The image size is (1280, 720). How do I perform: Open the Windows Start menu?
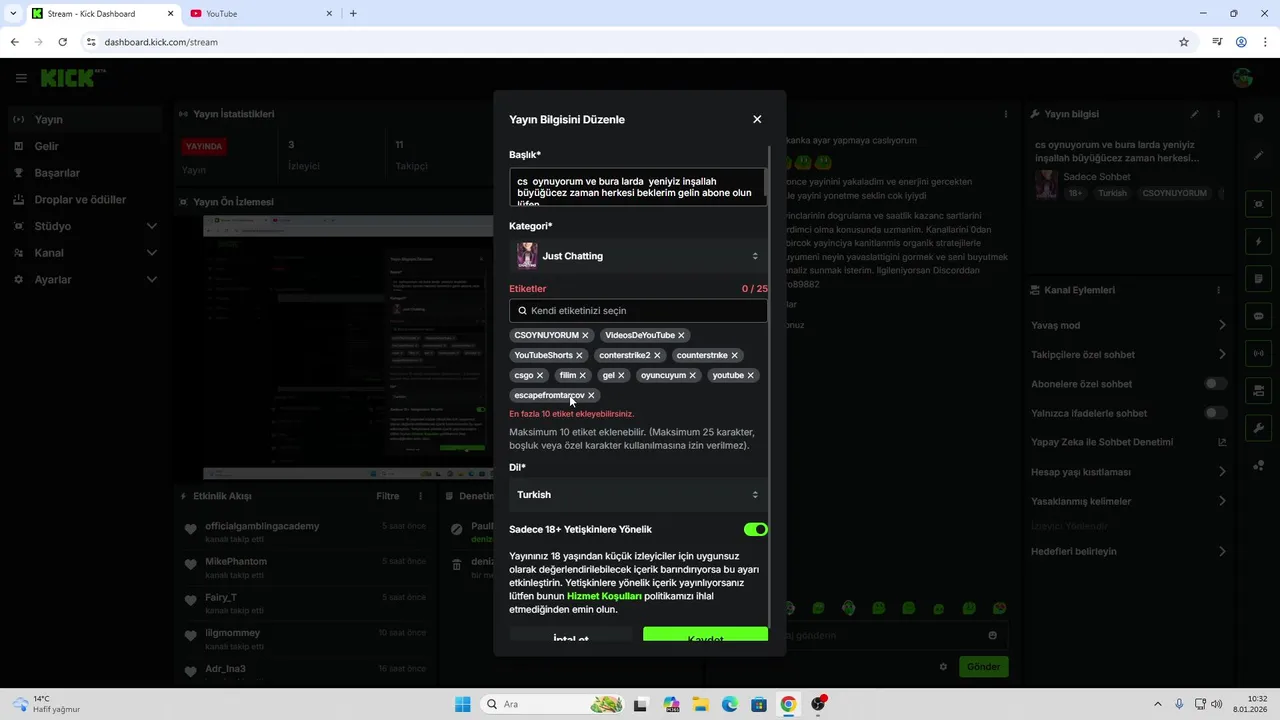click(x=462, y=704)
